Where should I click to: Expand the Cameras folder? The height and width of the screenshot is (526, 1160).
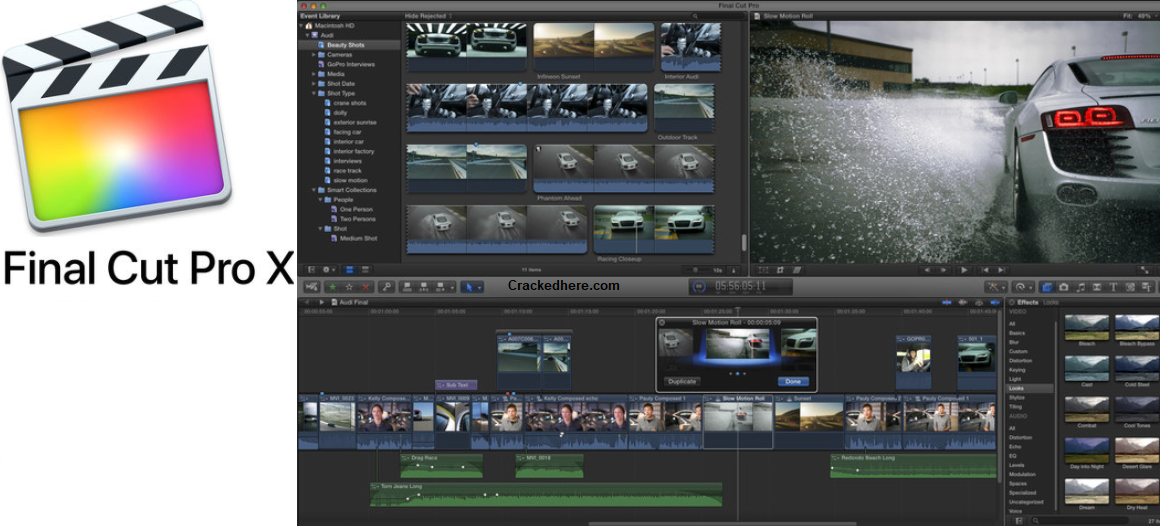coord(314,55)
